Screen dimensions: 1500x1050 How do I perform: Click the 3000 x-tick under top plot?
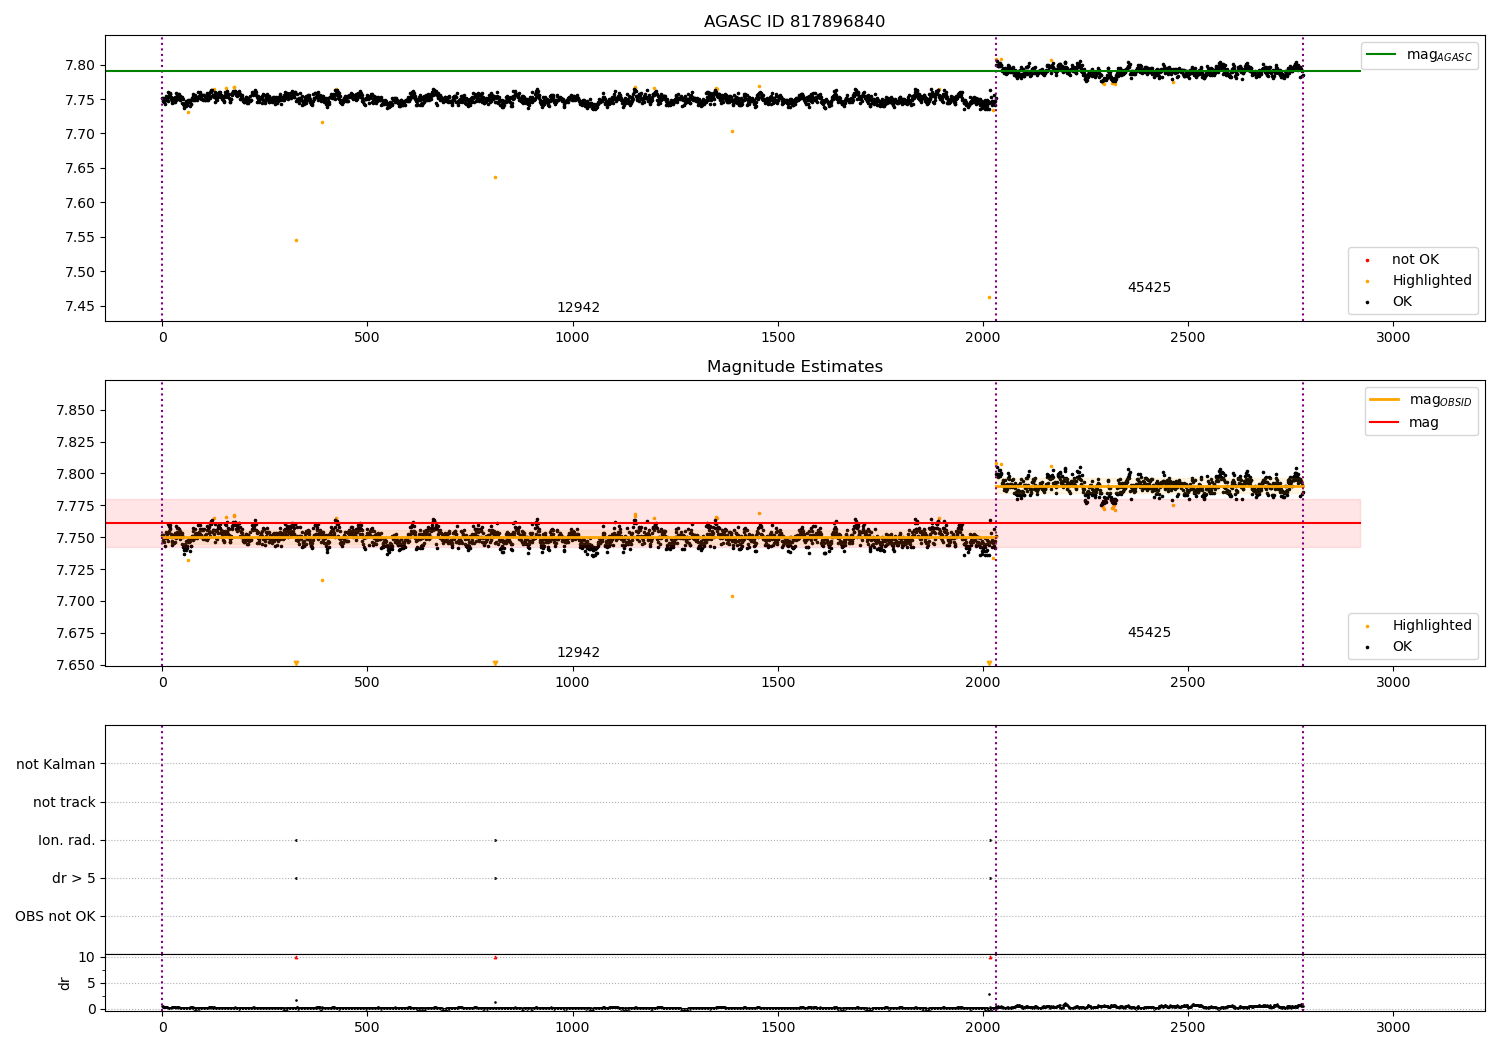click(x=1393, y=338)
